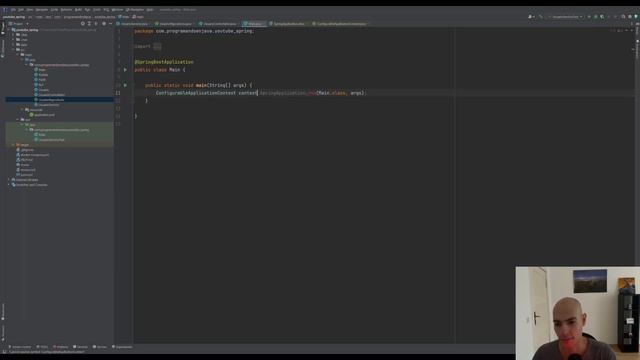The height and width of the screenshot is (360, 640).
Task: Click the package declaration line
Action: click(x=194, y=31)
